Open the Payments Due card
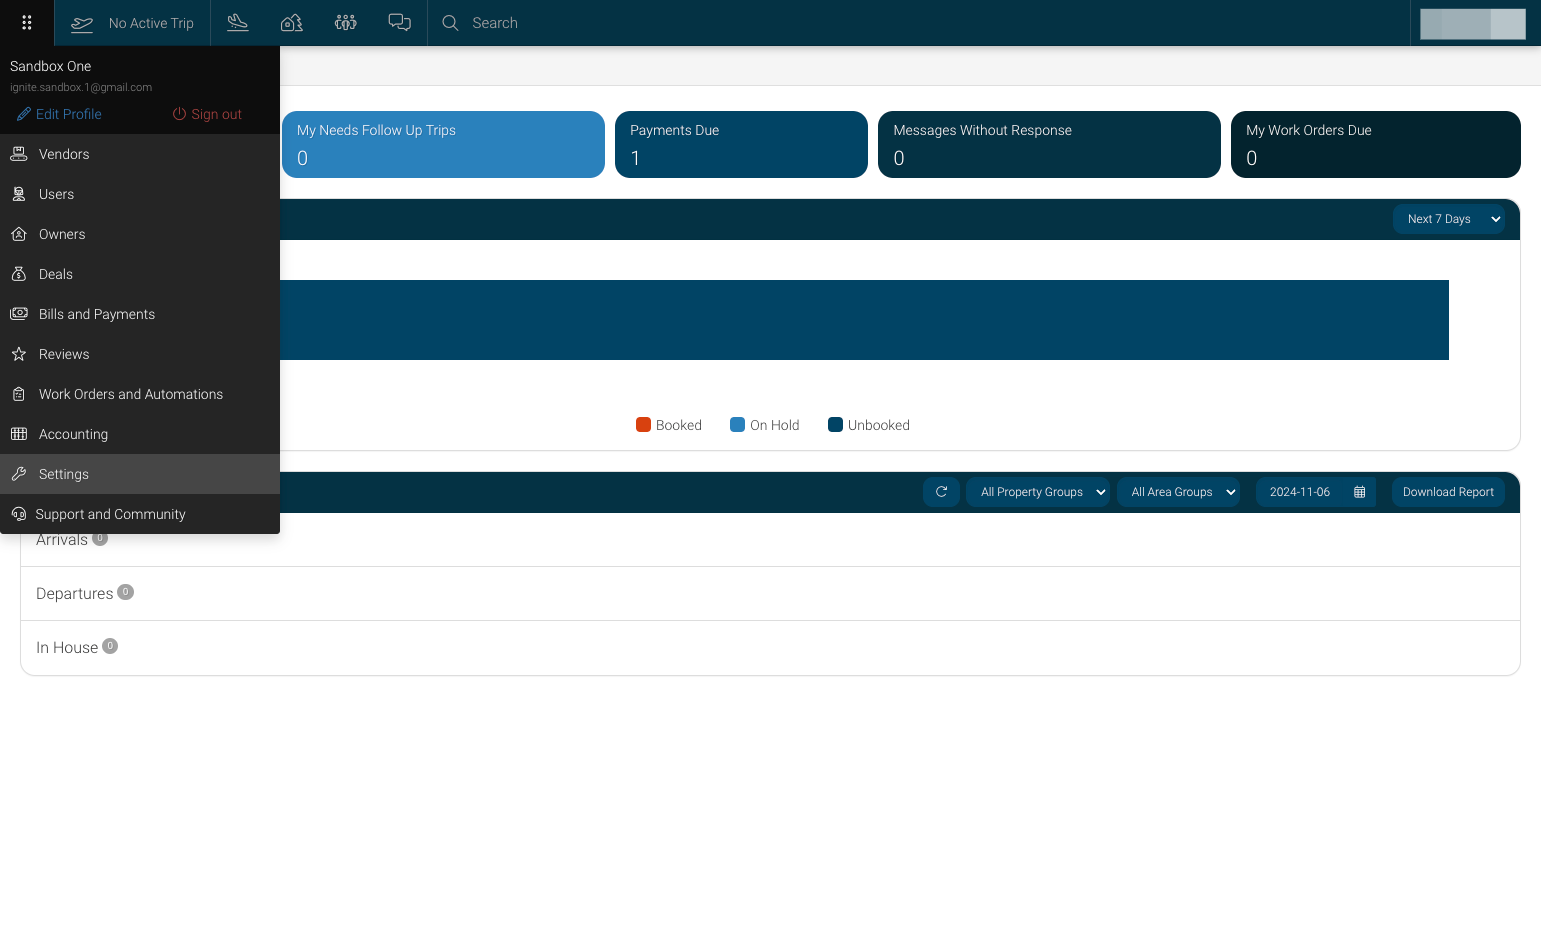 point(741,144)
